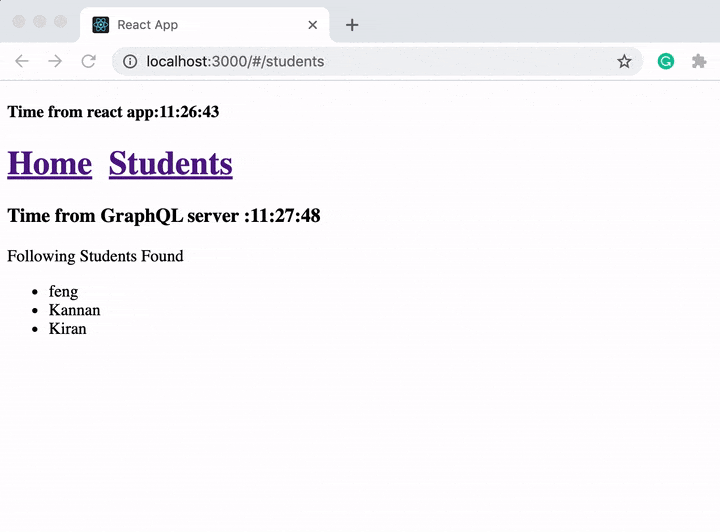Open the Grammarly extension icon
720x532 pixels.
point(665,61)
